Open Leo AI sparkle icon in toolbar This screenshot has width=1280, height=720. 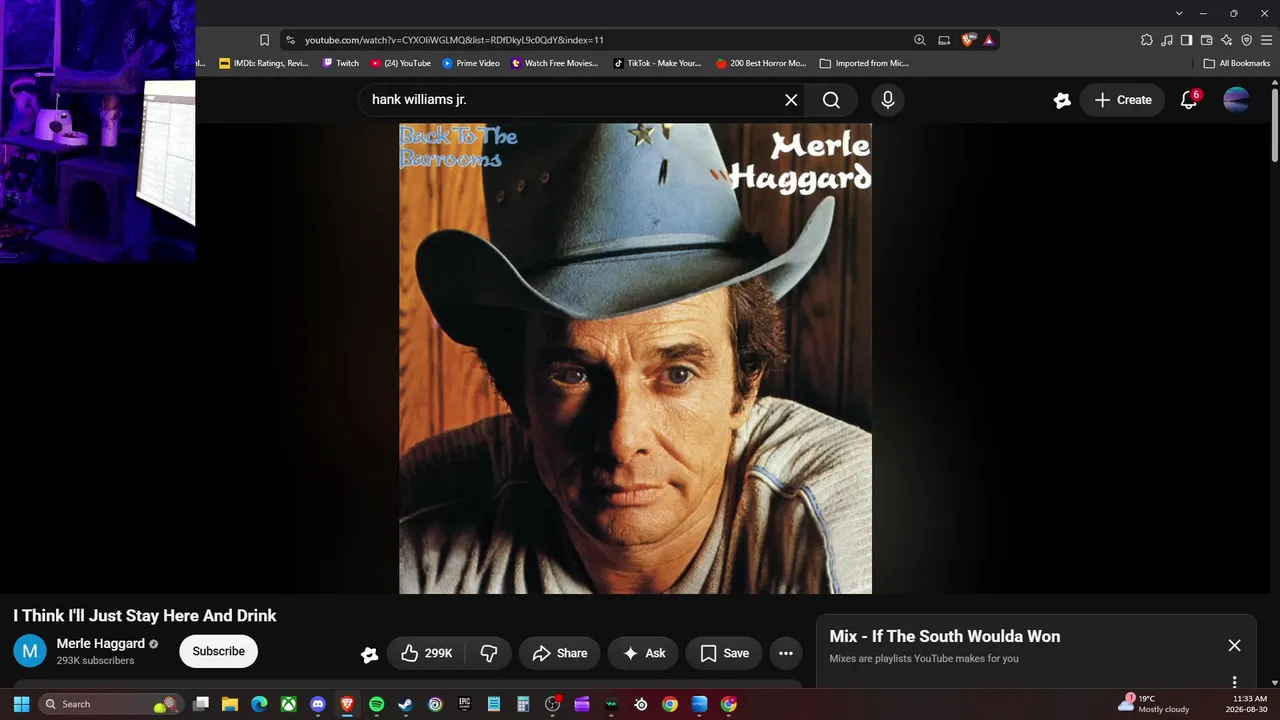1226,40
